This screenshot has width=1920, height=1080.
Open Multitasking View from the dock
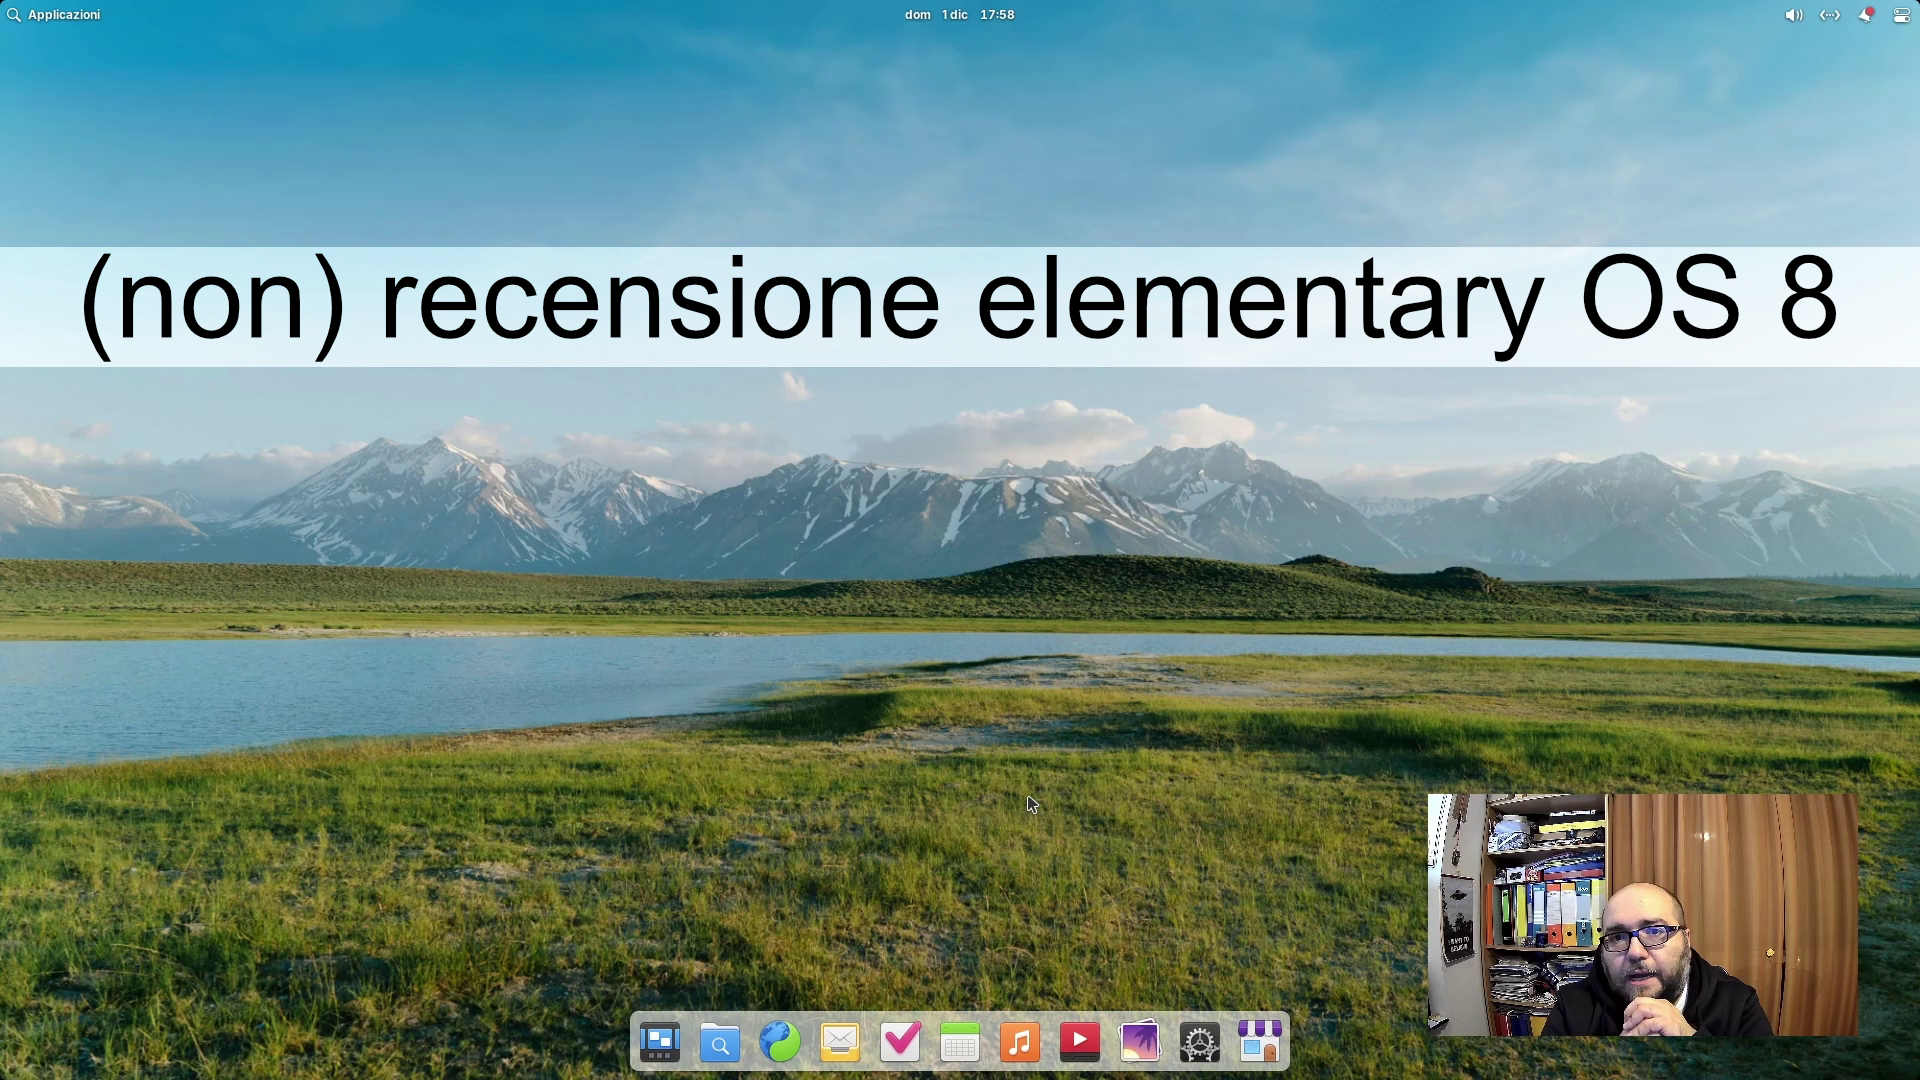point(660,1042)
